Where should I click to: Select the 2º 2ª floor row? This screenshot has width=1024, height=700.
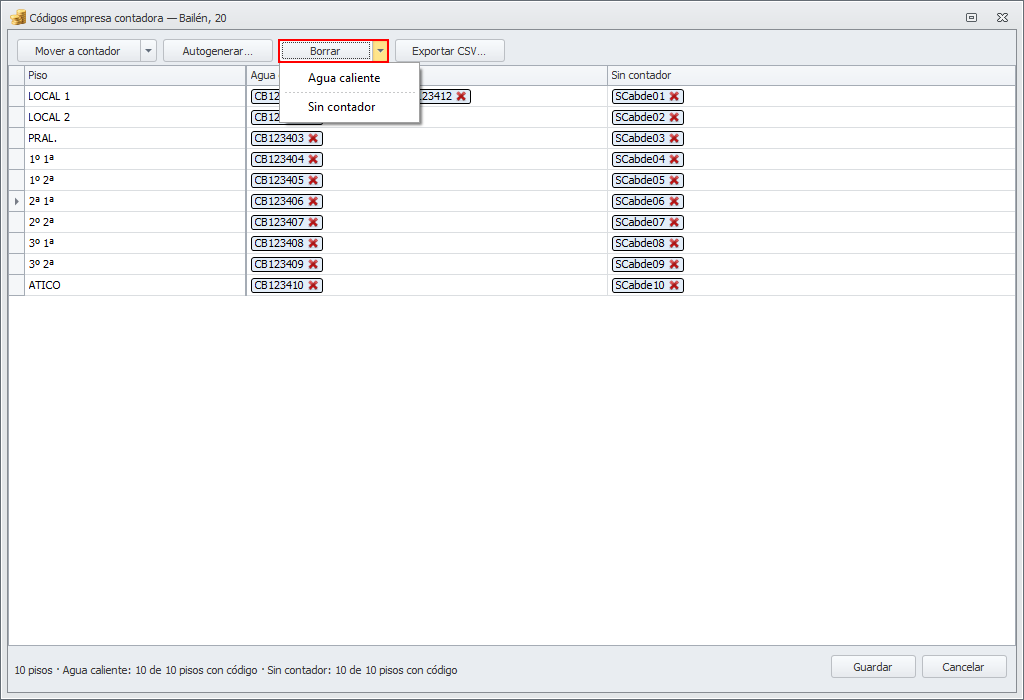(x=512, y=222)
